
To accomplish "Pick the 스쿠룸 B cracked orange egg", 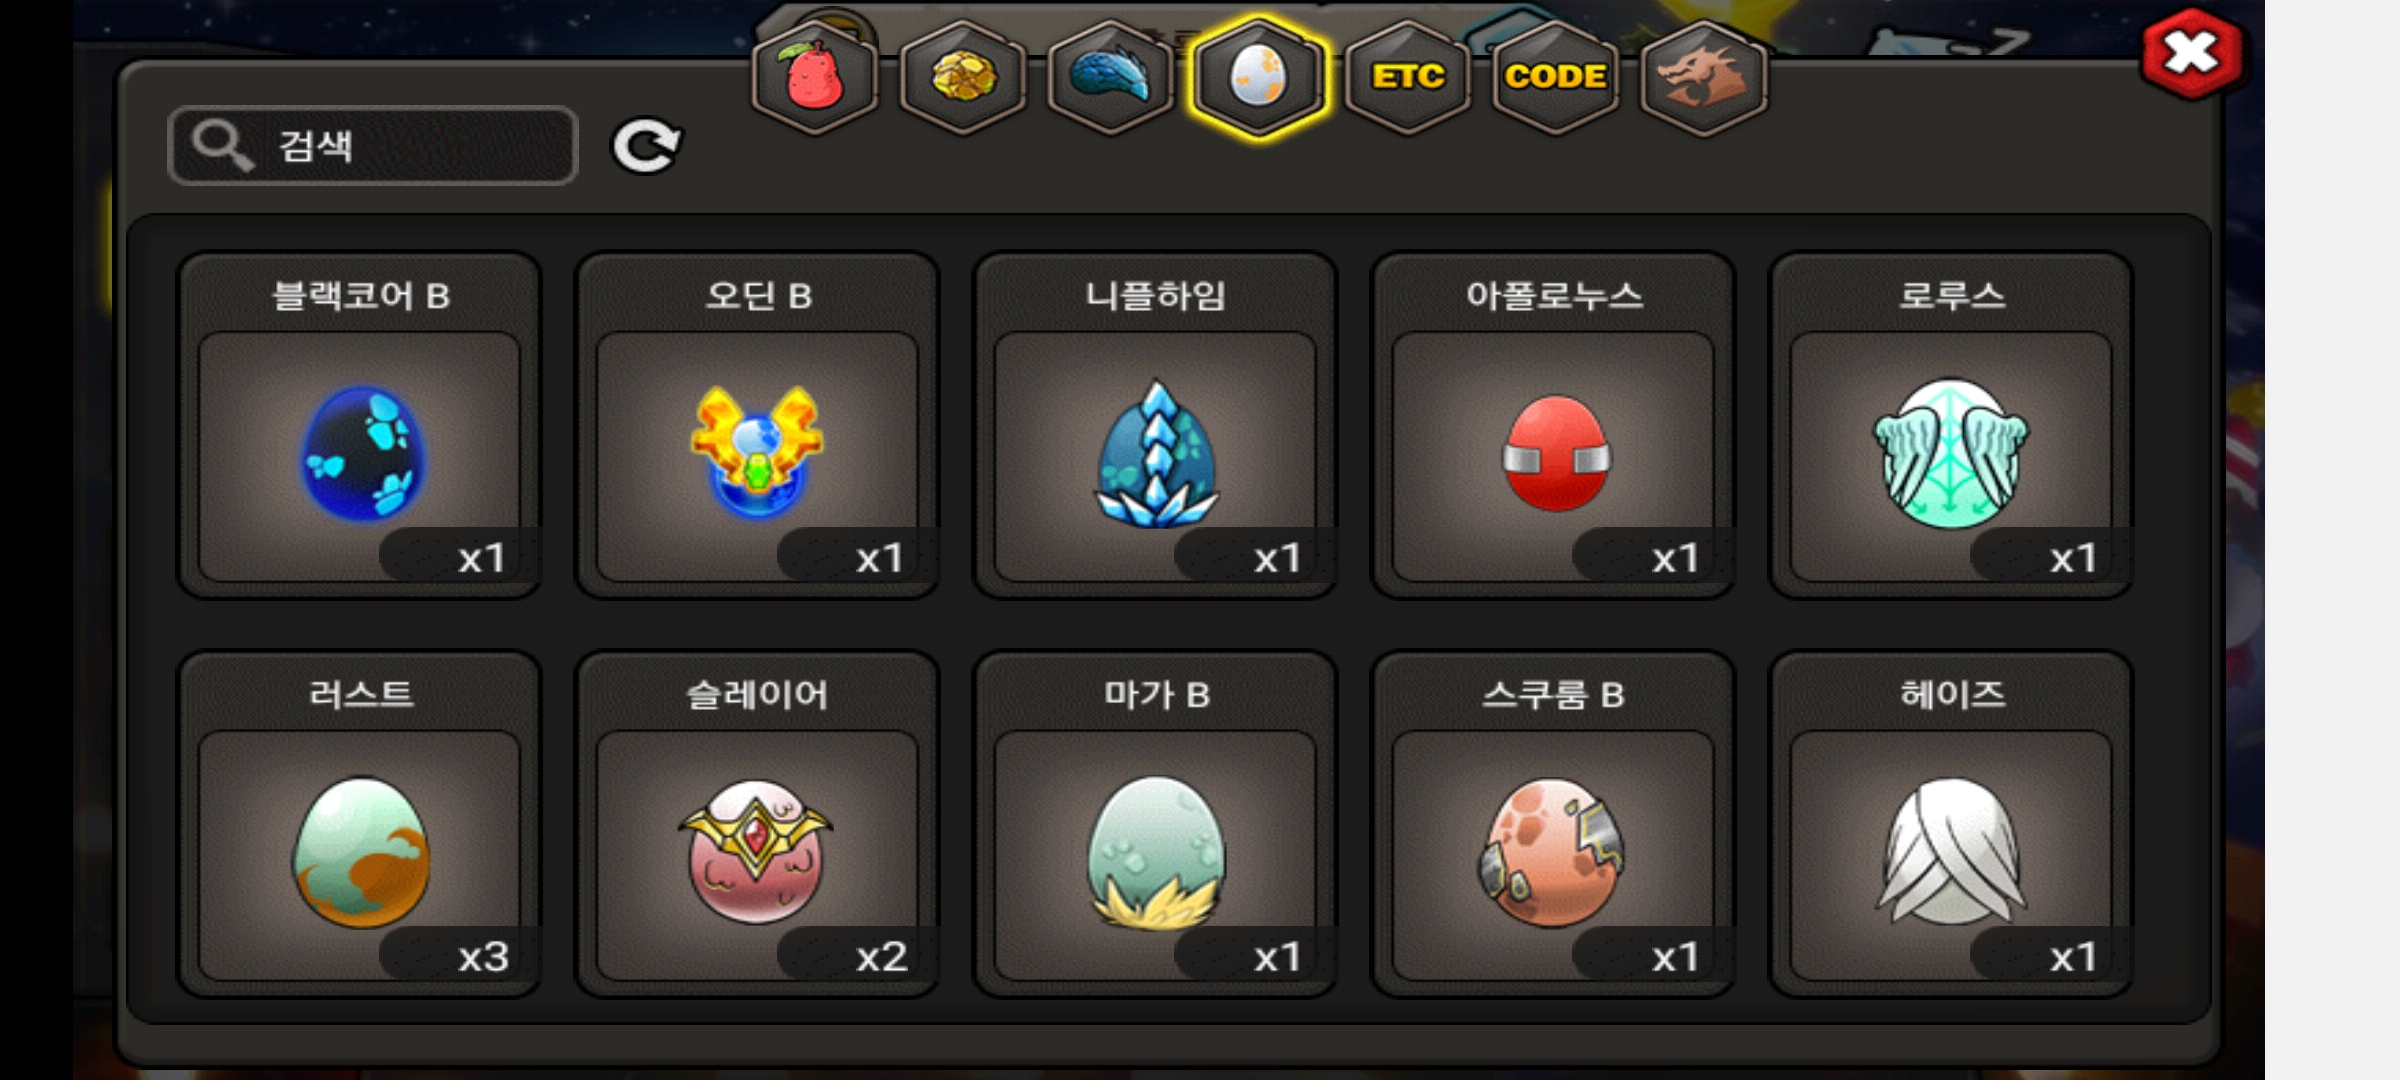I will click(1554, 824).
